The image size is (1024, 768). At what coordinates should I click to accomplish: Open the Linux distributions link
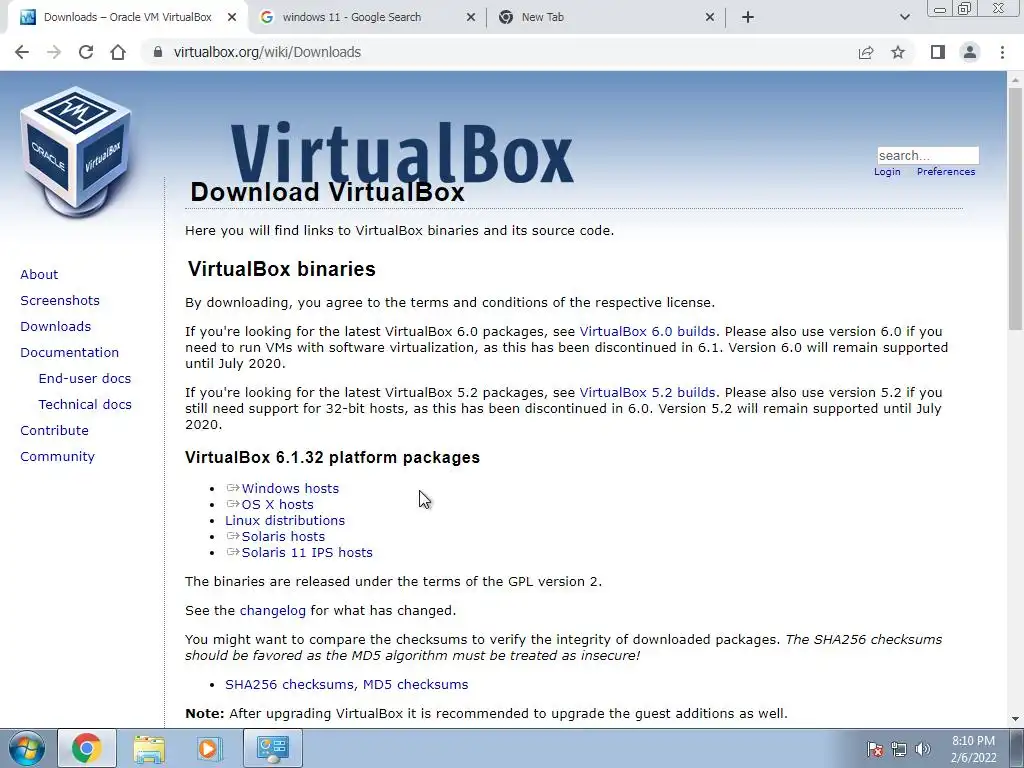click(285, 520)
